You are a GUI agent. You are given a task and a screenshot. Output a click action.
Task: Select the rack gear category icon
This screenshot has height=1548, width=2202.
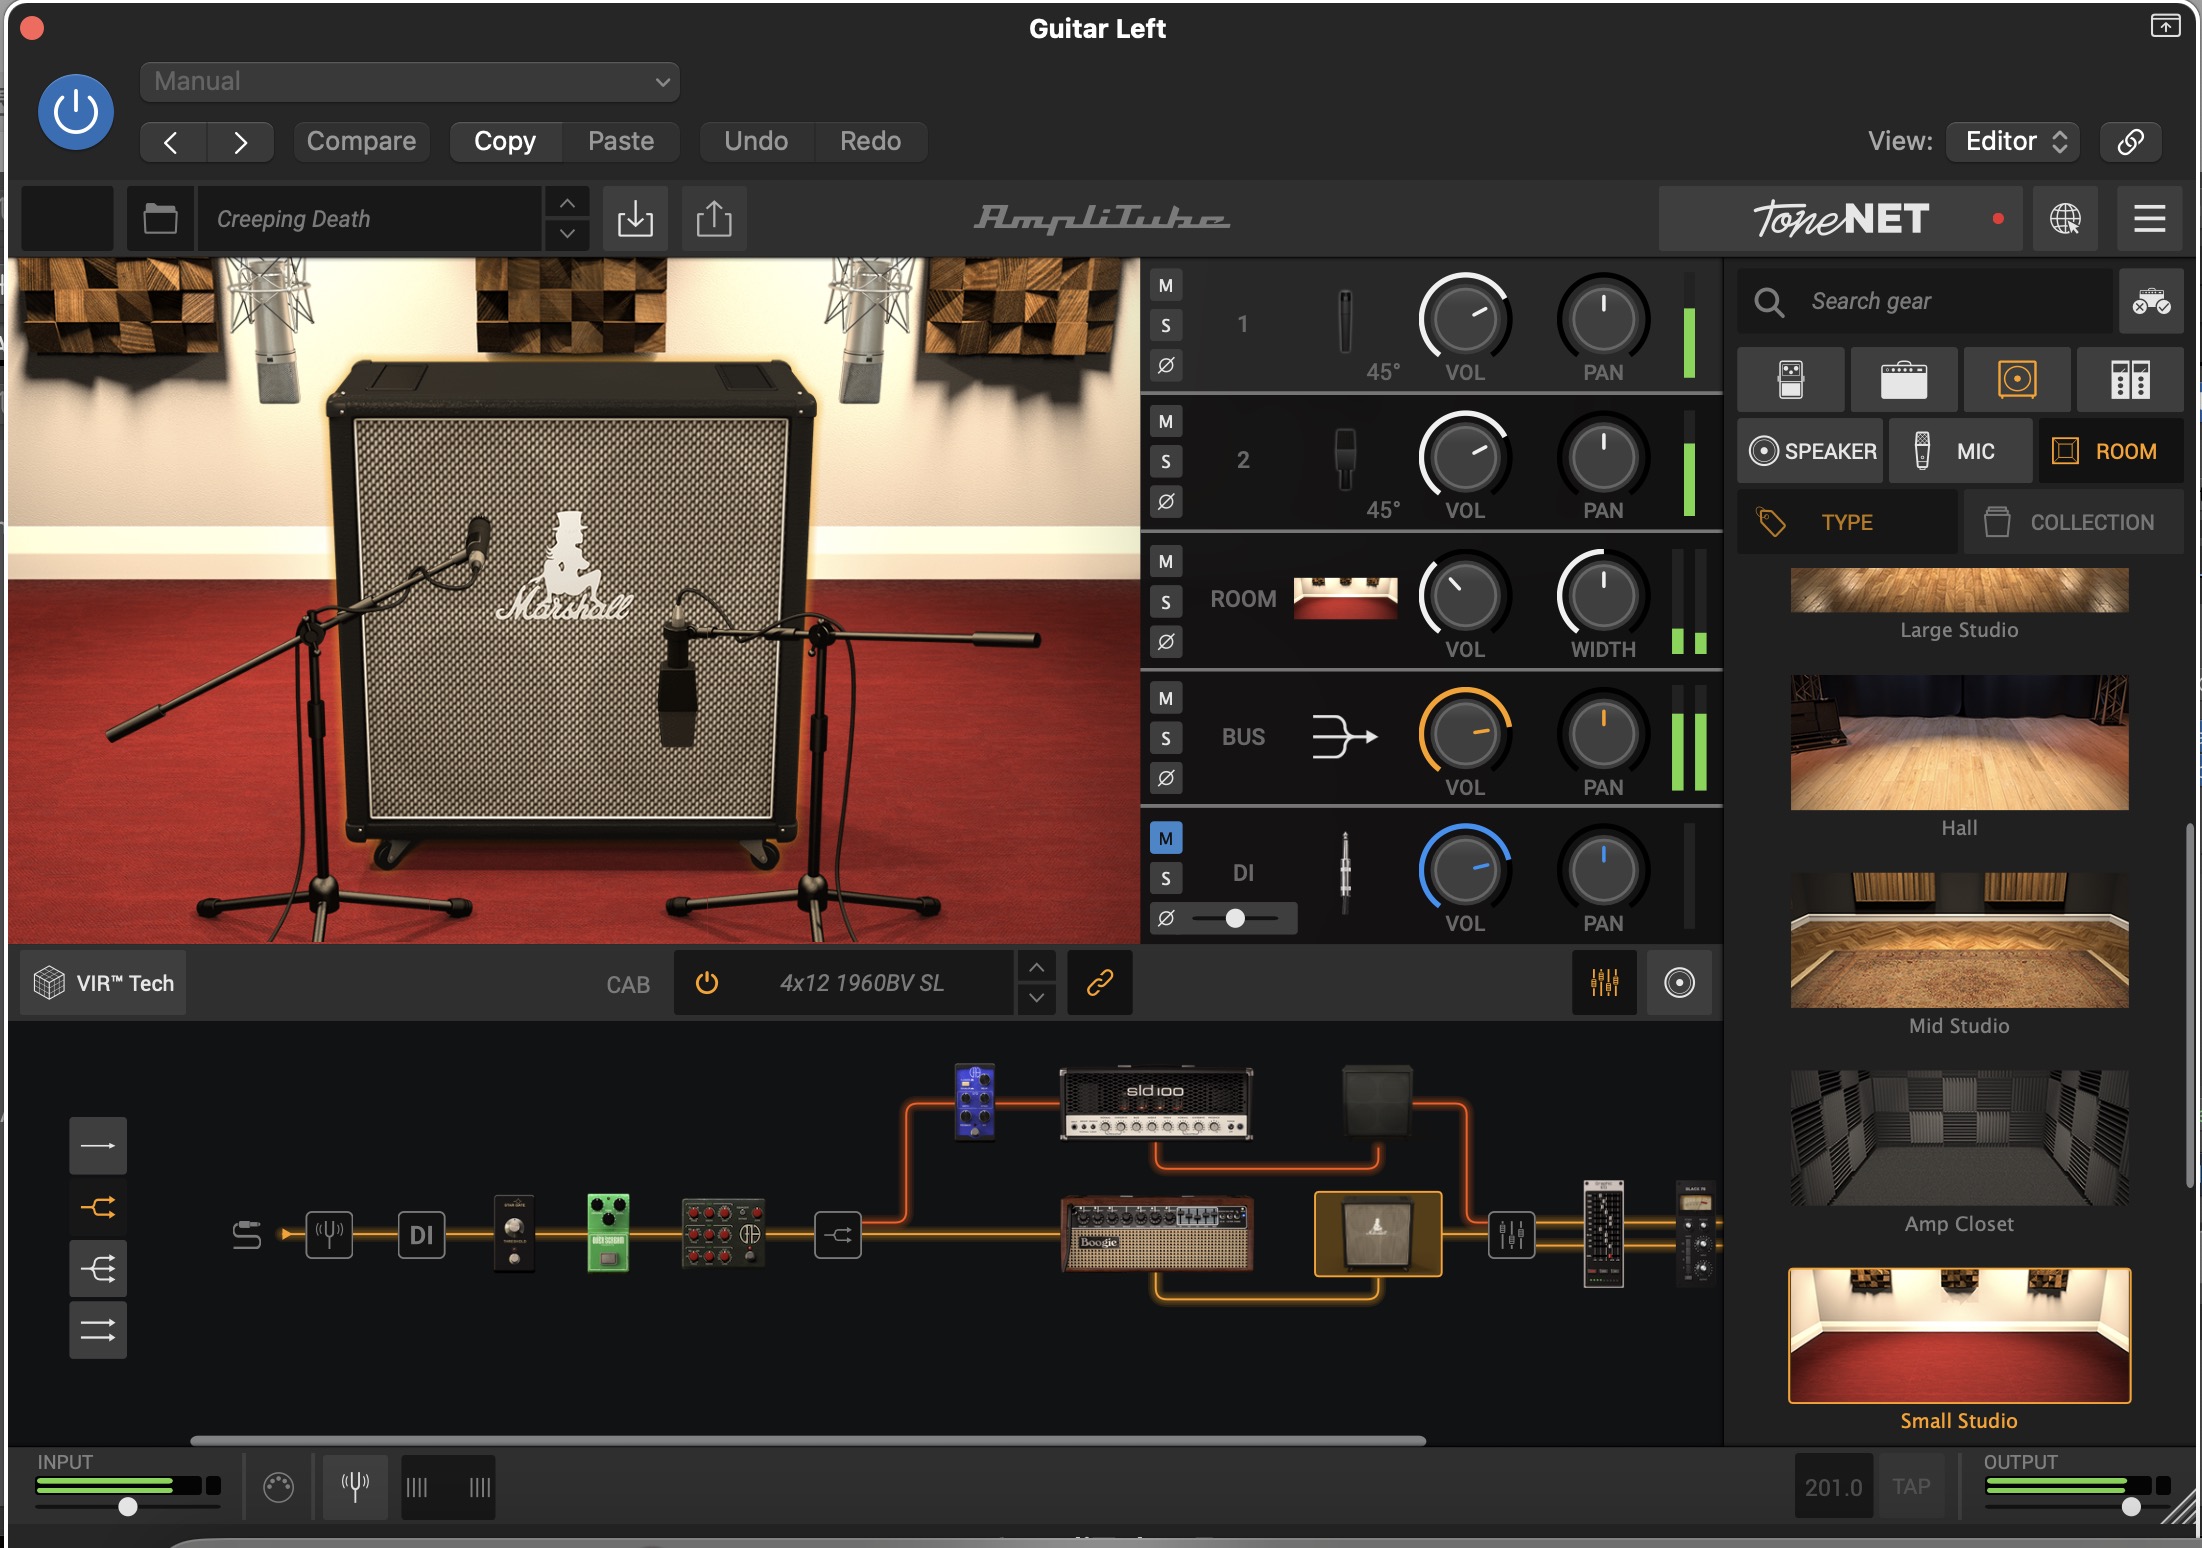(2130, 380)
